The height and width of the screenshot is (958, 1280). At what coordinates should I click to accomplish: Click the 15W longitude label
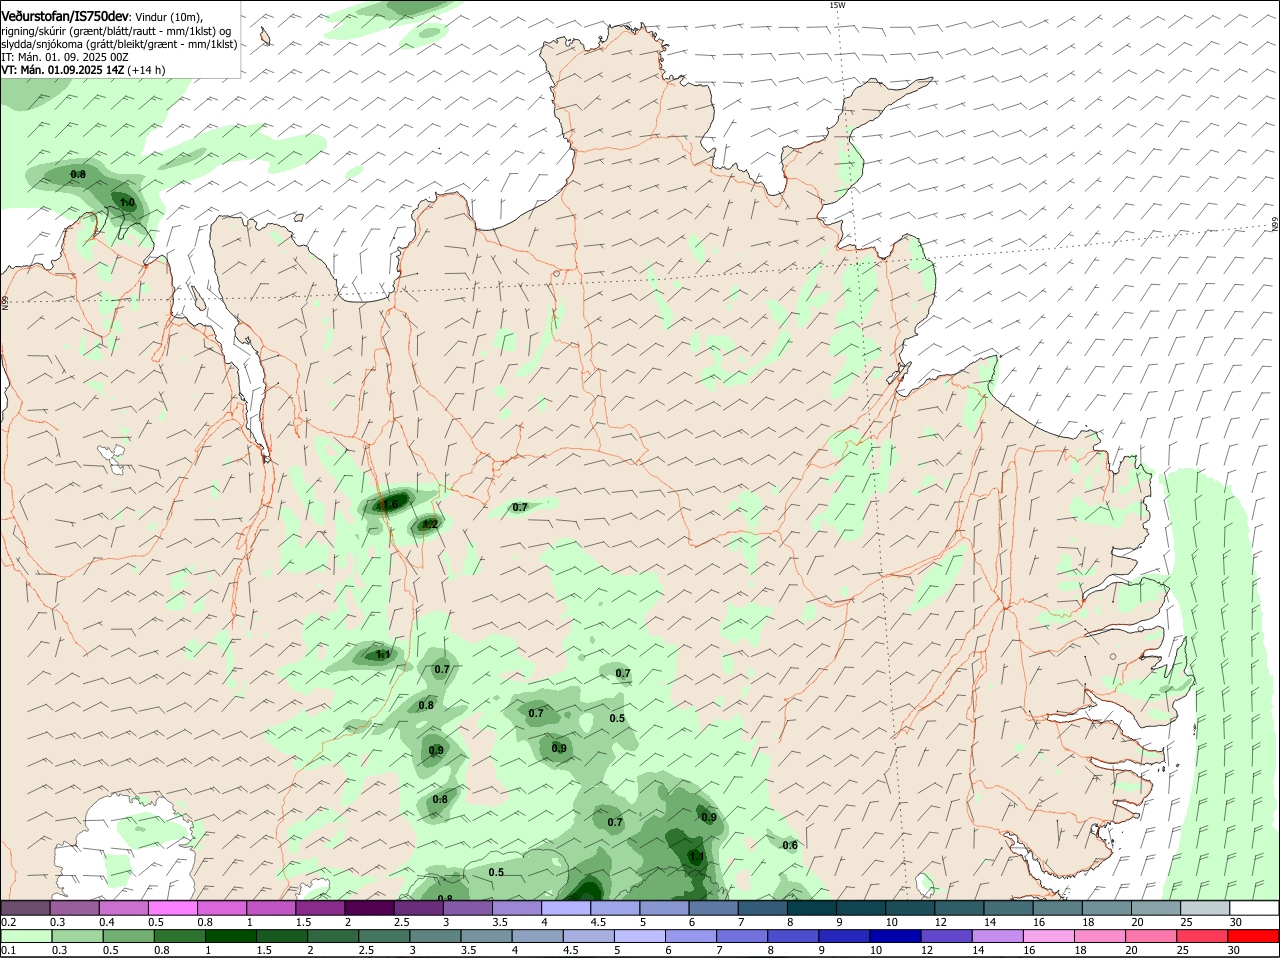coord(837,5)
